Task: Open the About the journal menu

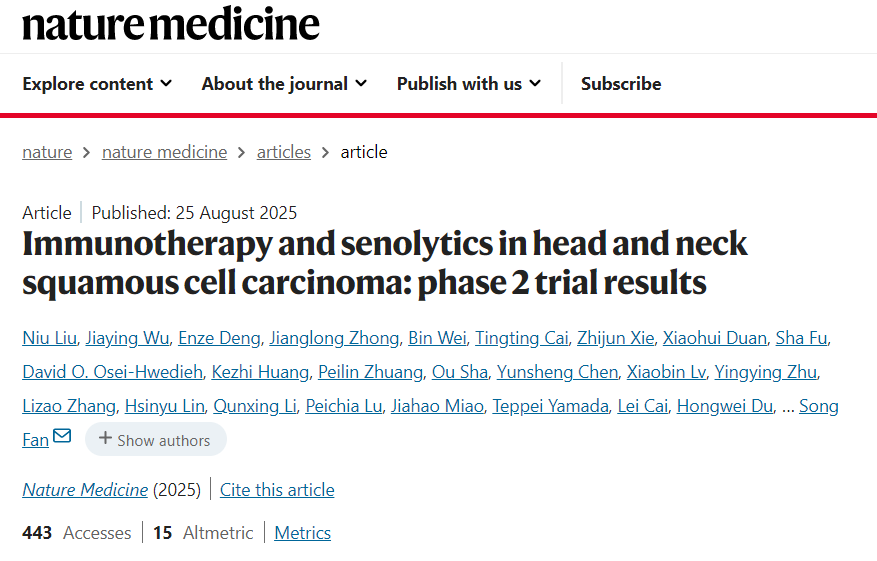Action: [284, 84]
